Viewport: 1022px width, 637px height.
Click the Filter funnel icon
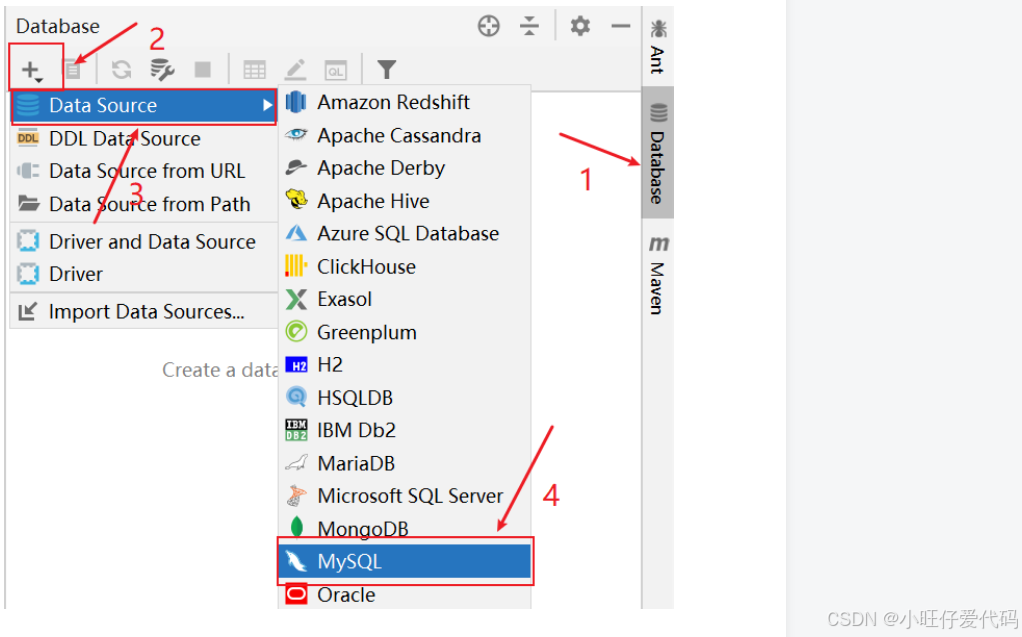(387, 69)
